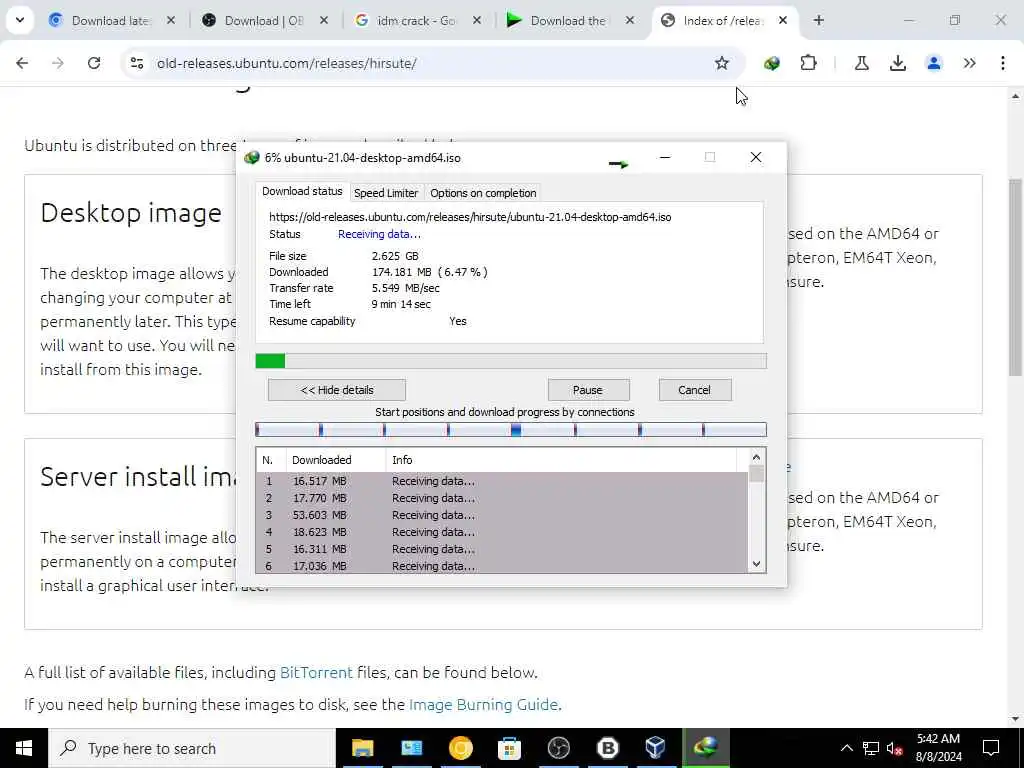1024x768 pixels.
Task: Open Chrome downloads tray icon
Action: pyautogui.click(x=898, y=63)
